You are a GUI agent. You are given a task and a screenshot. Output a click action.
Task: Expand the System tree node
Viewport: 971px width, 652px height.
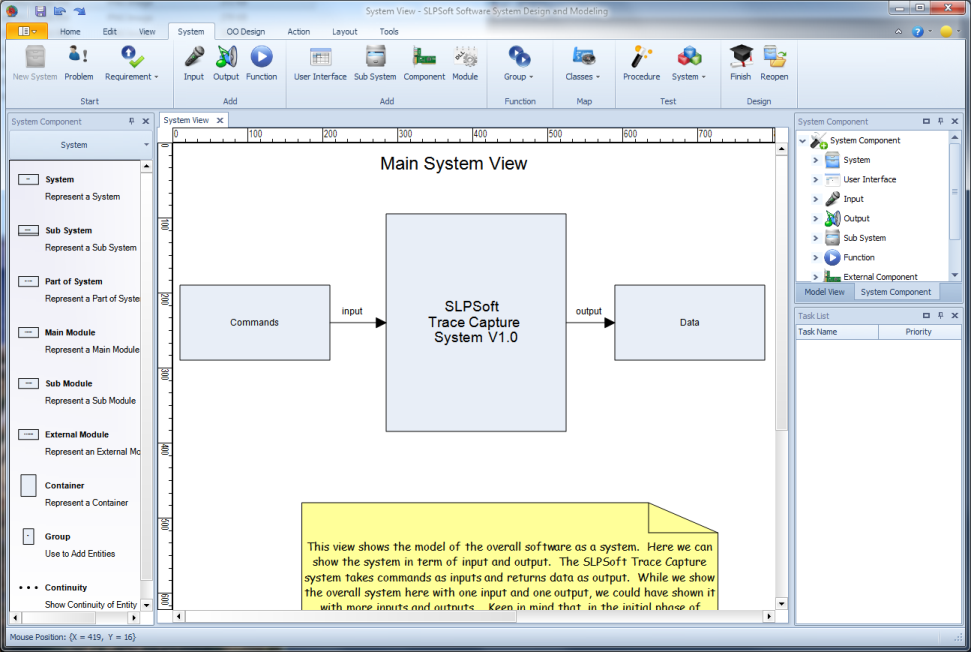coord(816,160)
